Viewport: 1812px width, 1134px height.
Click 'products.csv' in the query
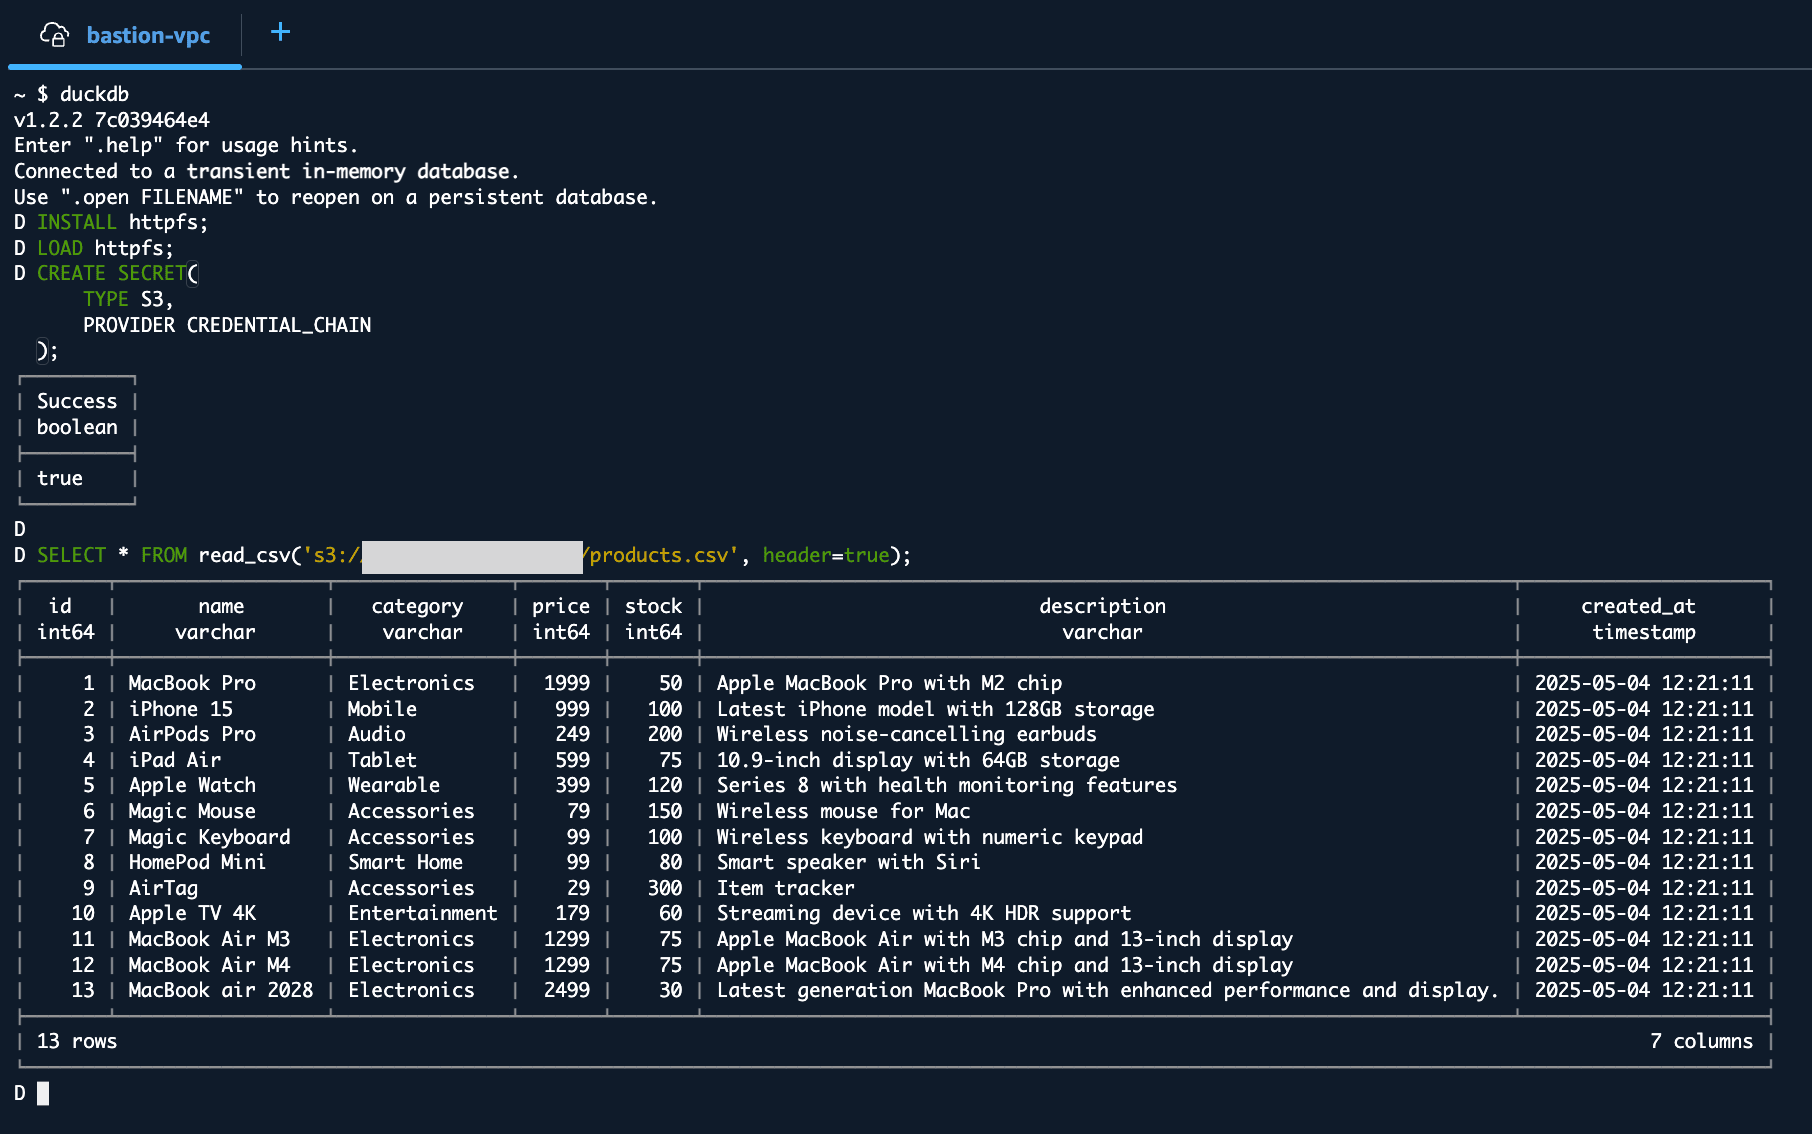659,555
